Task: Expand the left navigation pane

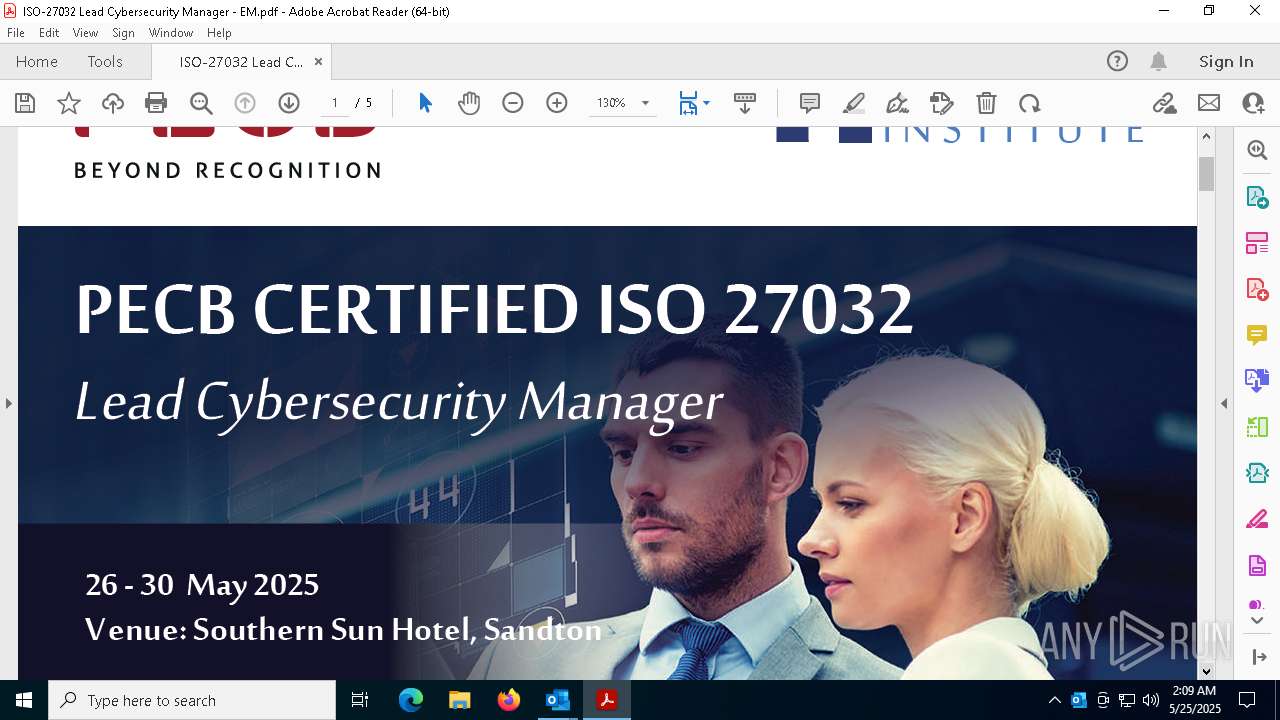Action: point(8,403)
